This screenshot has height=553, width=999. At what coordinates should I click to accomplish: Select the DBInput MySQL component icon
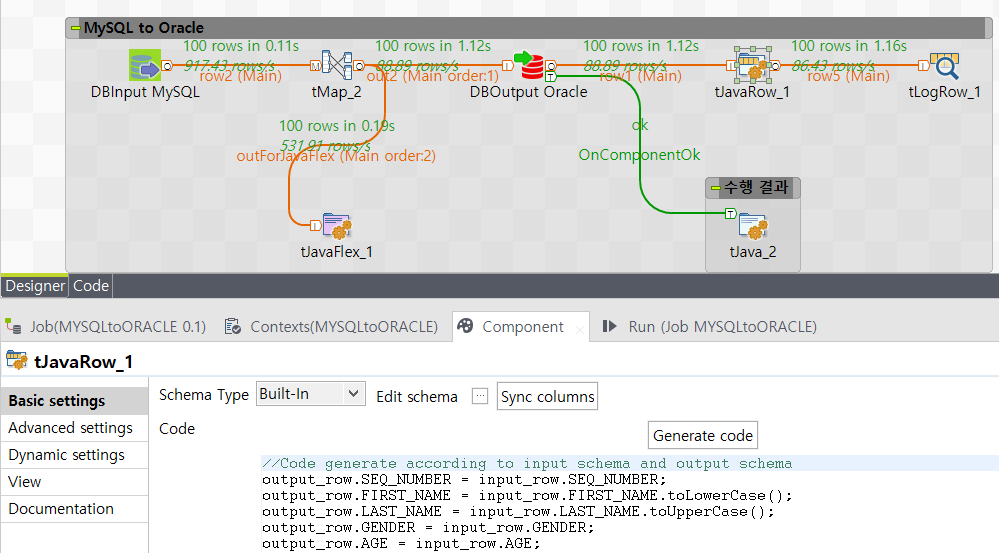tap(145, 65)
